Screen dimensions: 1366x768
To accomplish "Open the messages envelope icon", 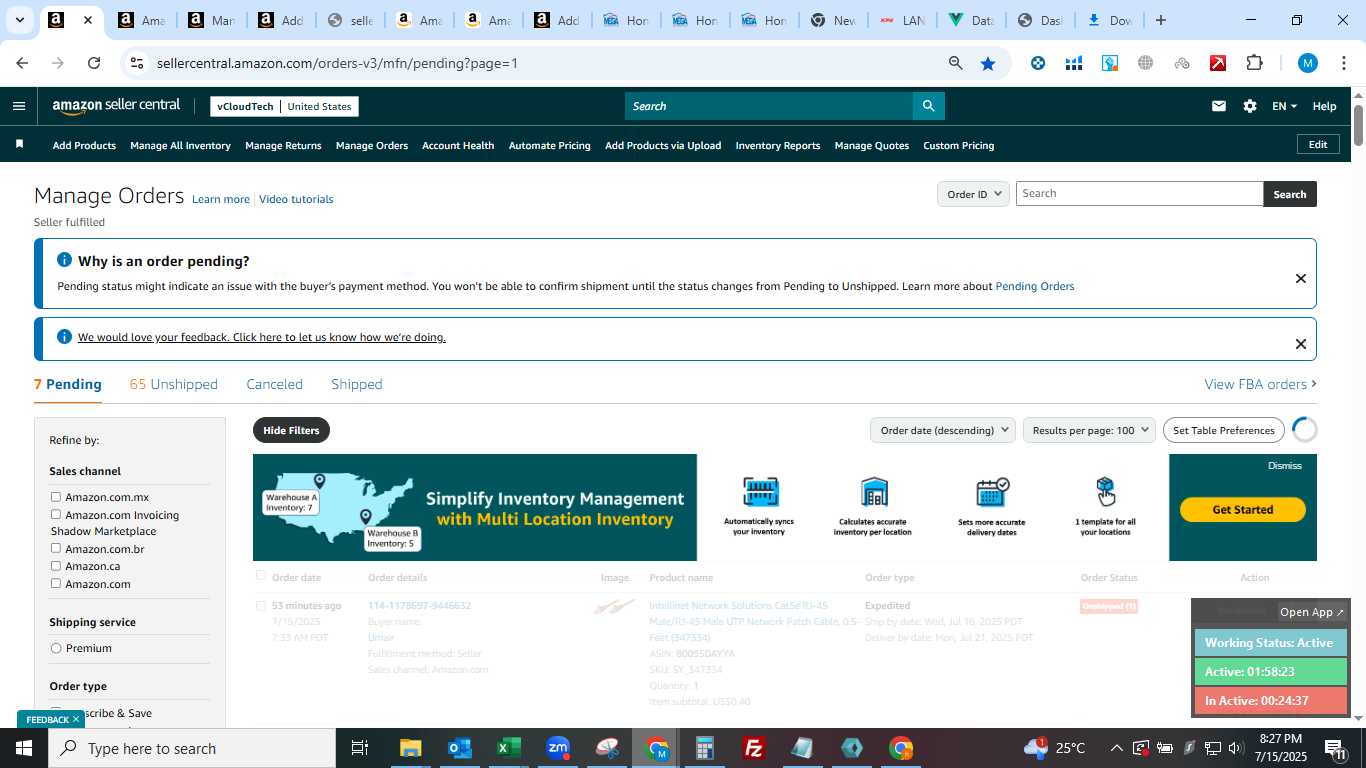I will click(1218, 106).
